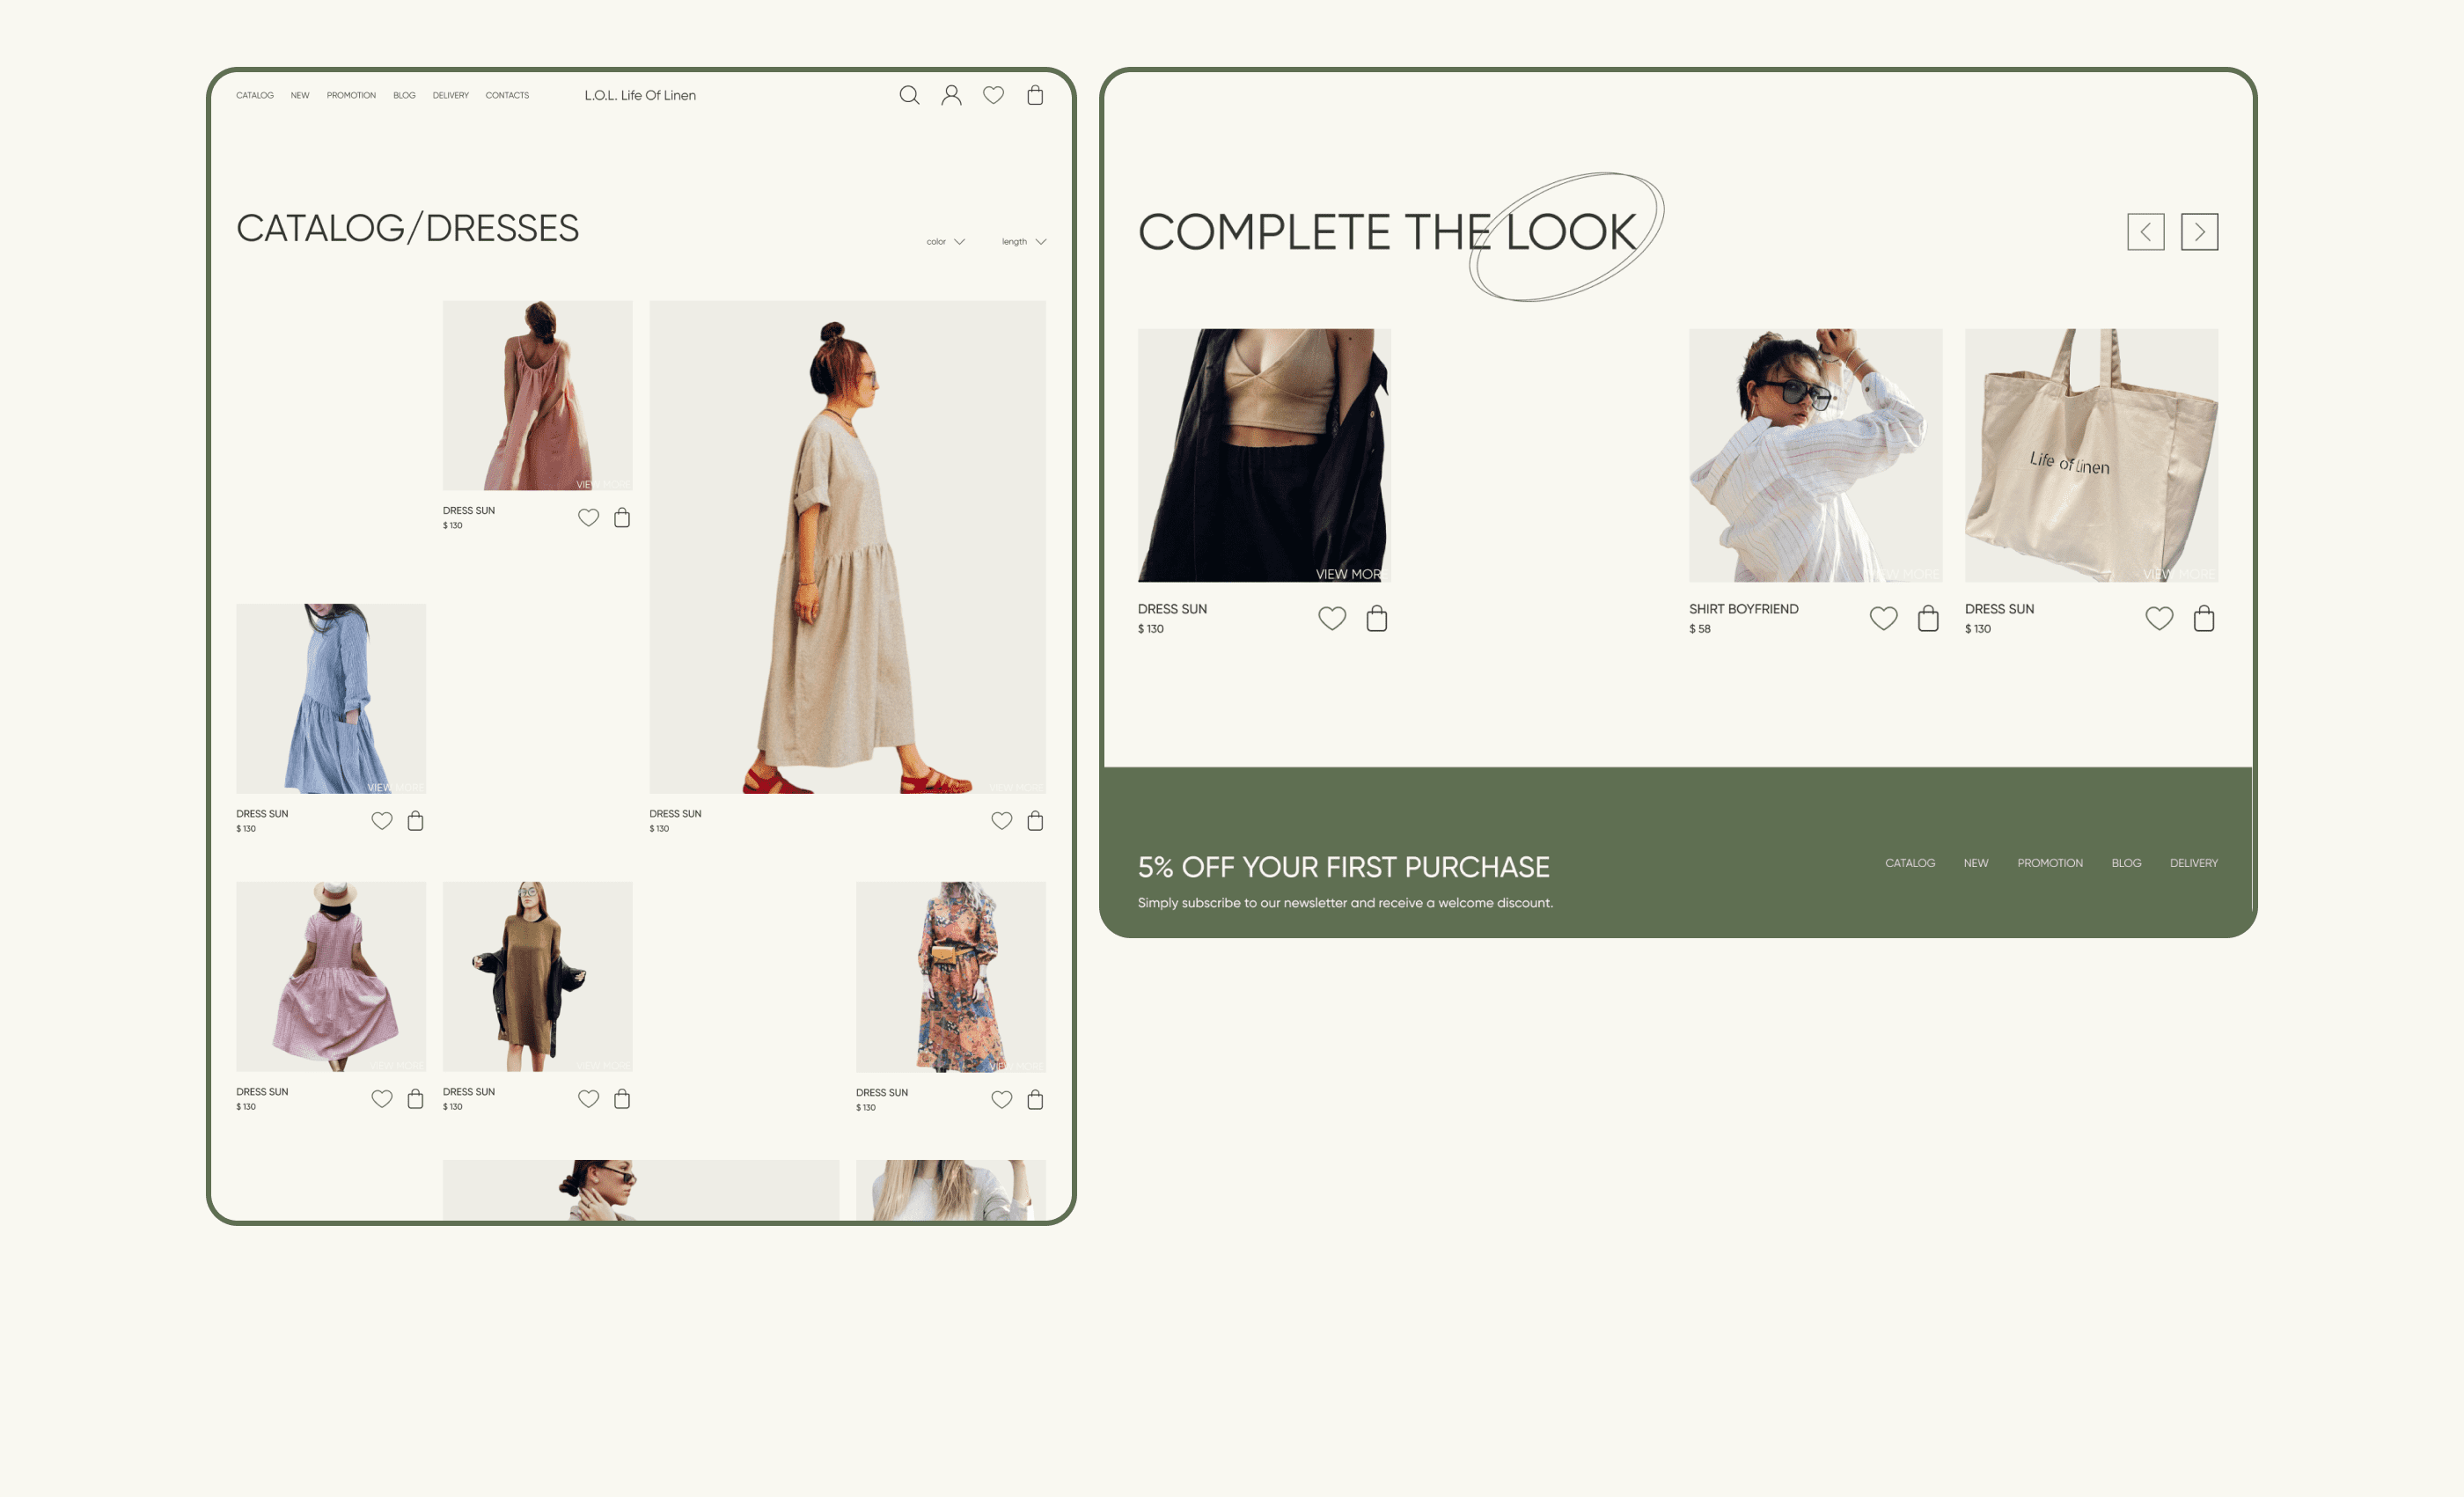
Task: Favorite the Shirt Boyfriend with heart icon
Action: (1883, 619)
